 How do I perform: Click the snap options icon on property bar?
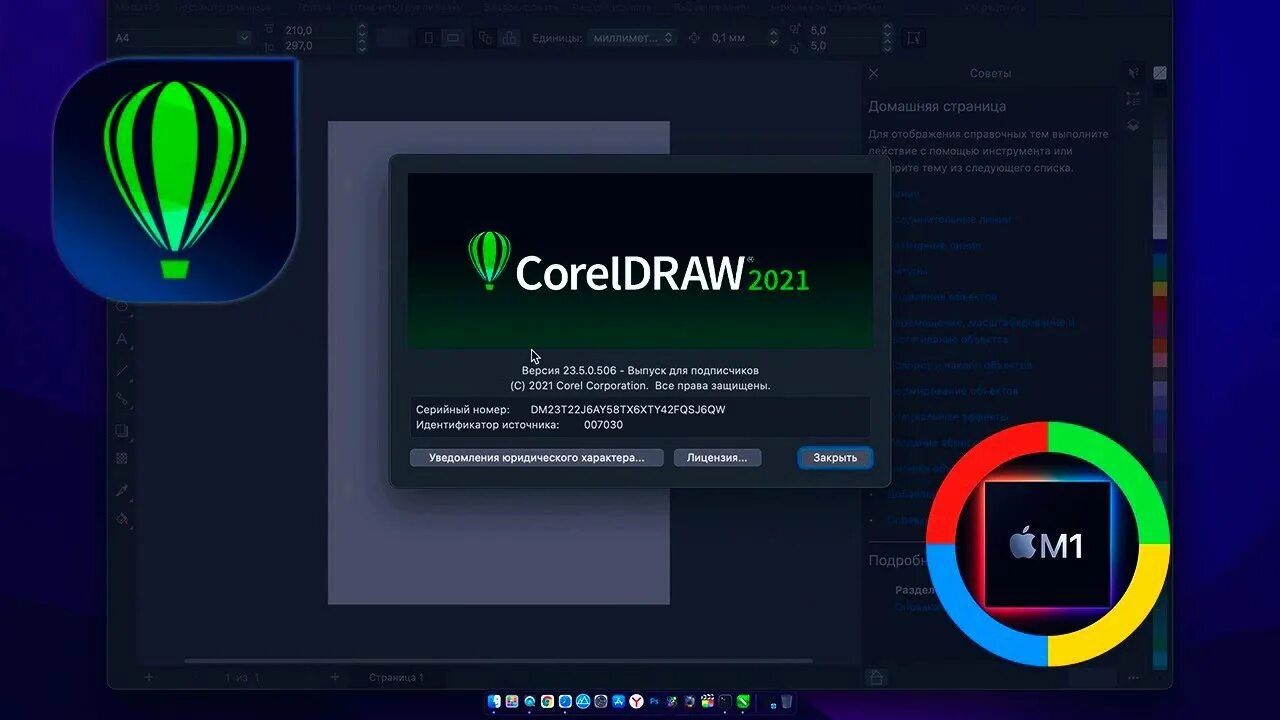(x=915, y=38)
